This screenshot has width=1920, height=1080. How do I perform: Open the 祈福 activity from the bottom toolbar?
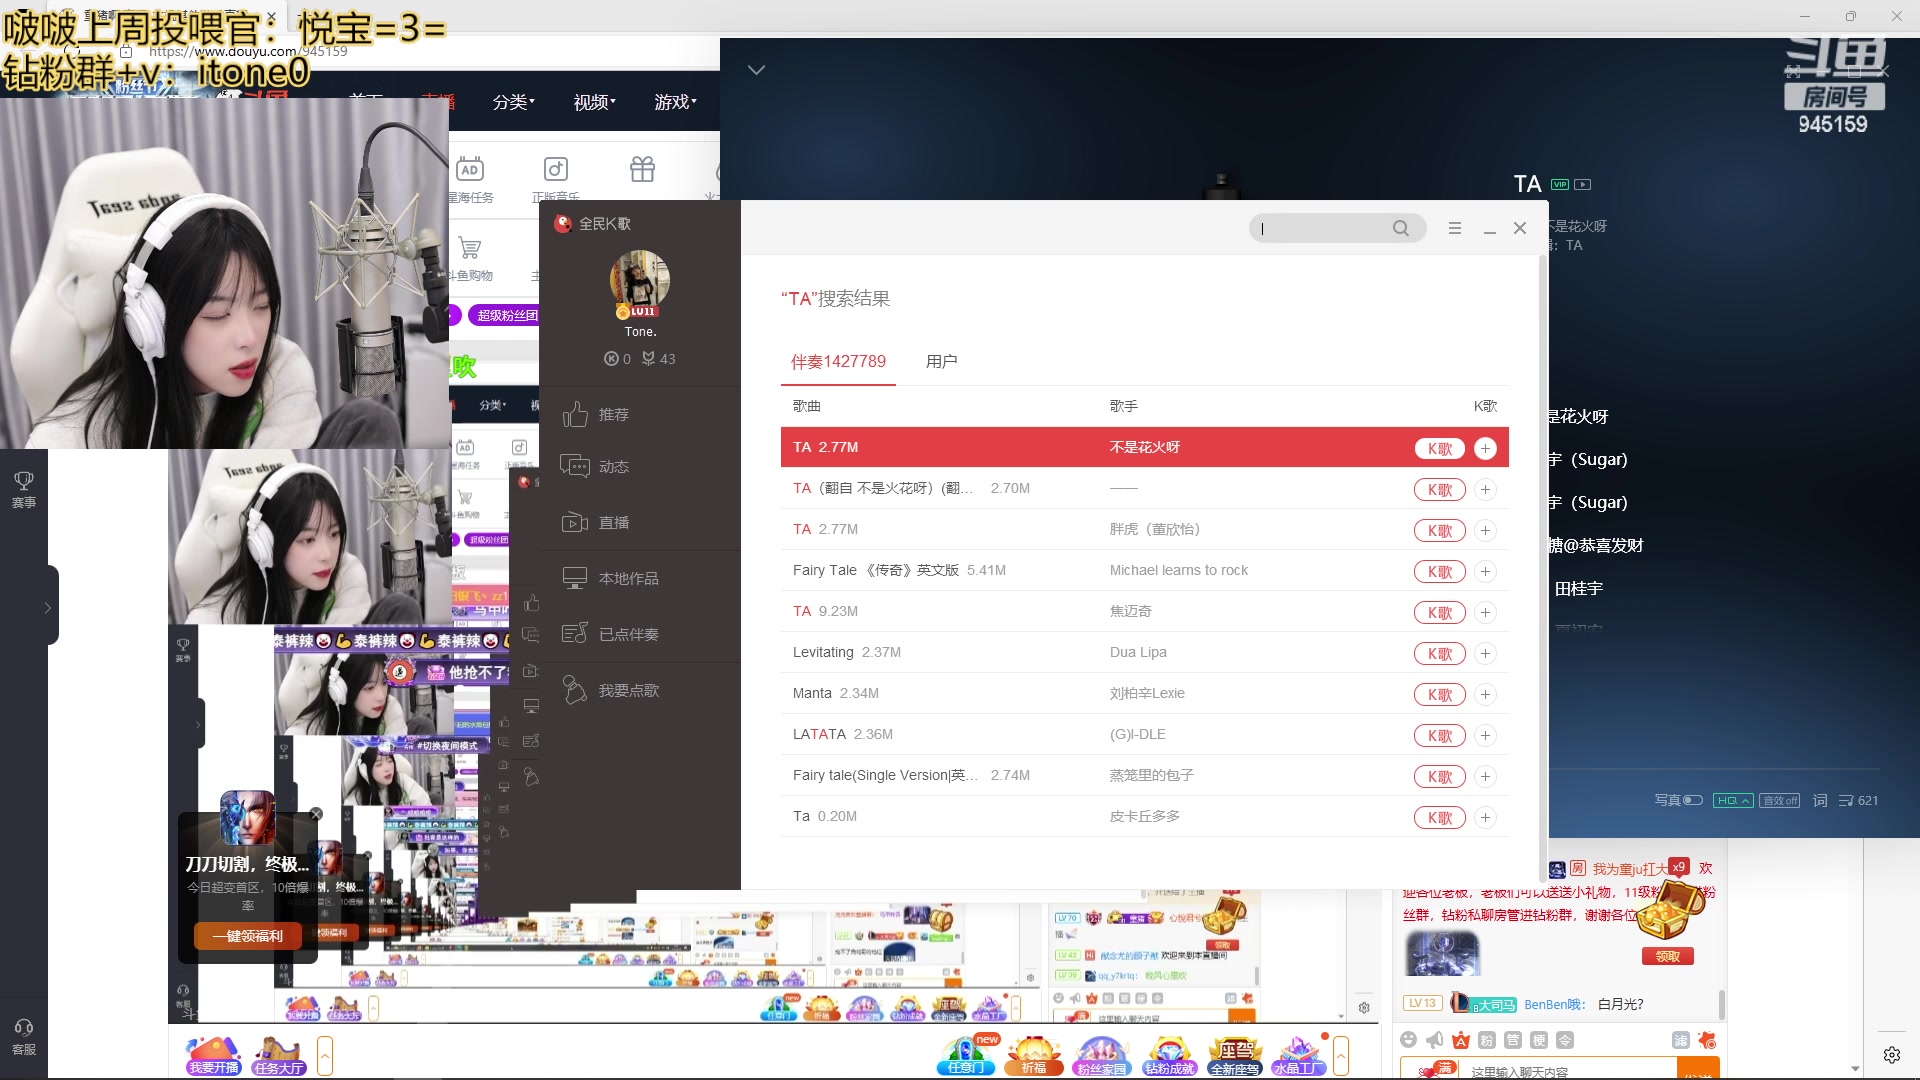coord(1034,1055)
